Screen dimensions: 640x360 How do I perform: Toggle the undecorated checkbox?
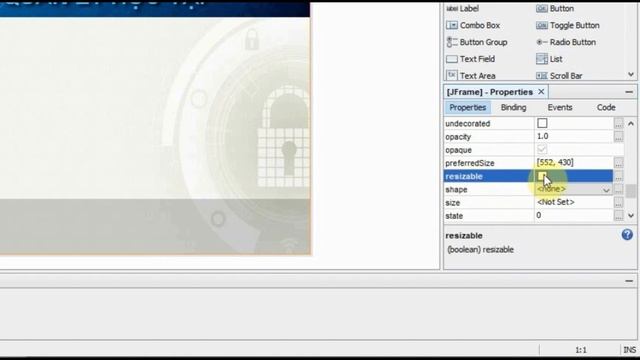tap(542, 123)
